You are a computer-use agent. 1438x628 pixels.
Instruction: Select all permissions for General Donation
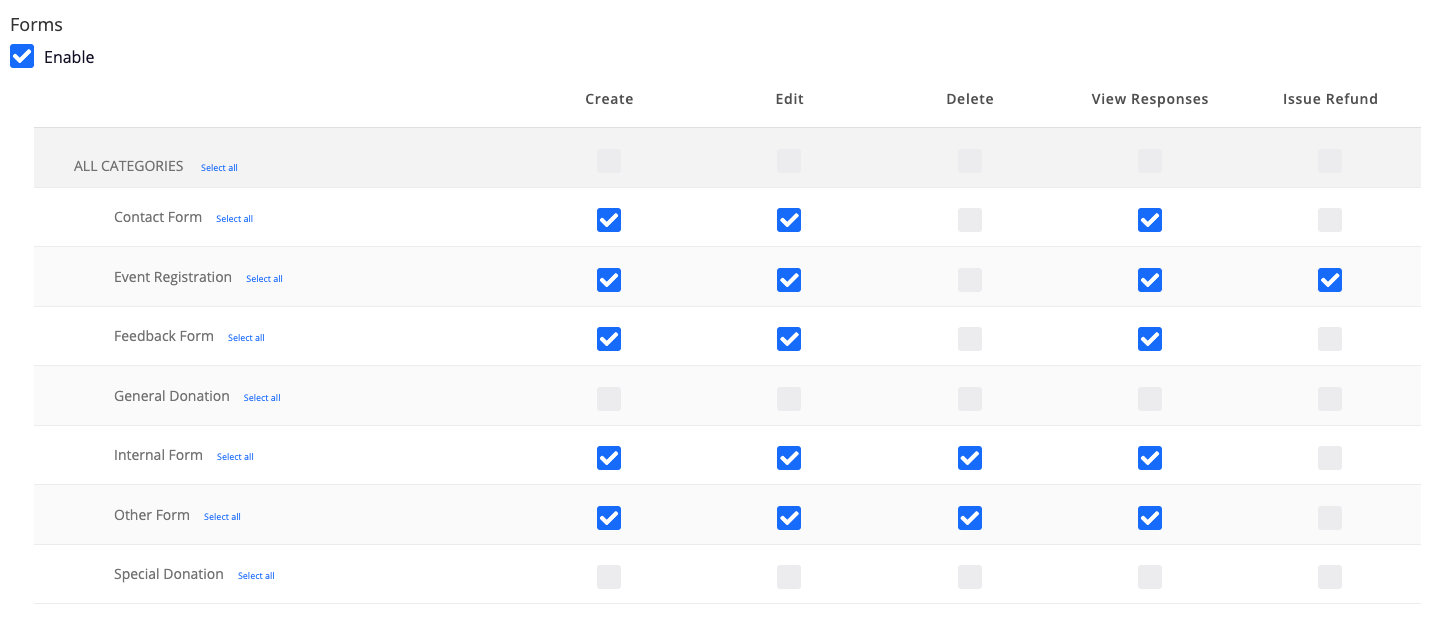(x=261, y=397)
